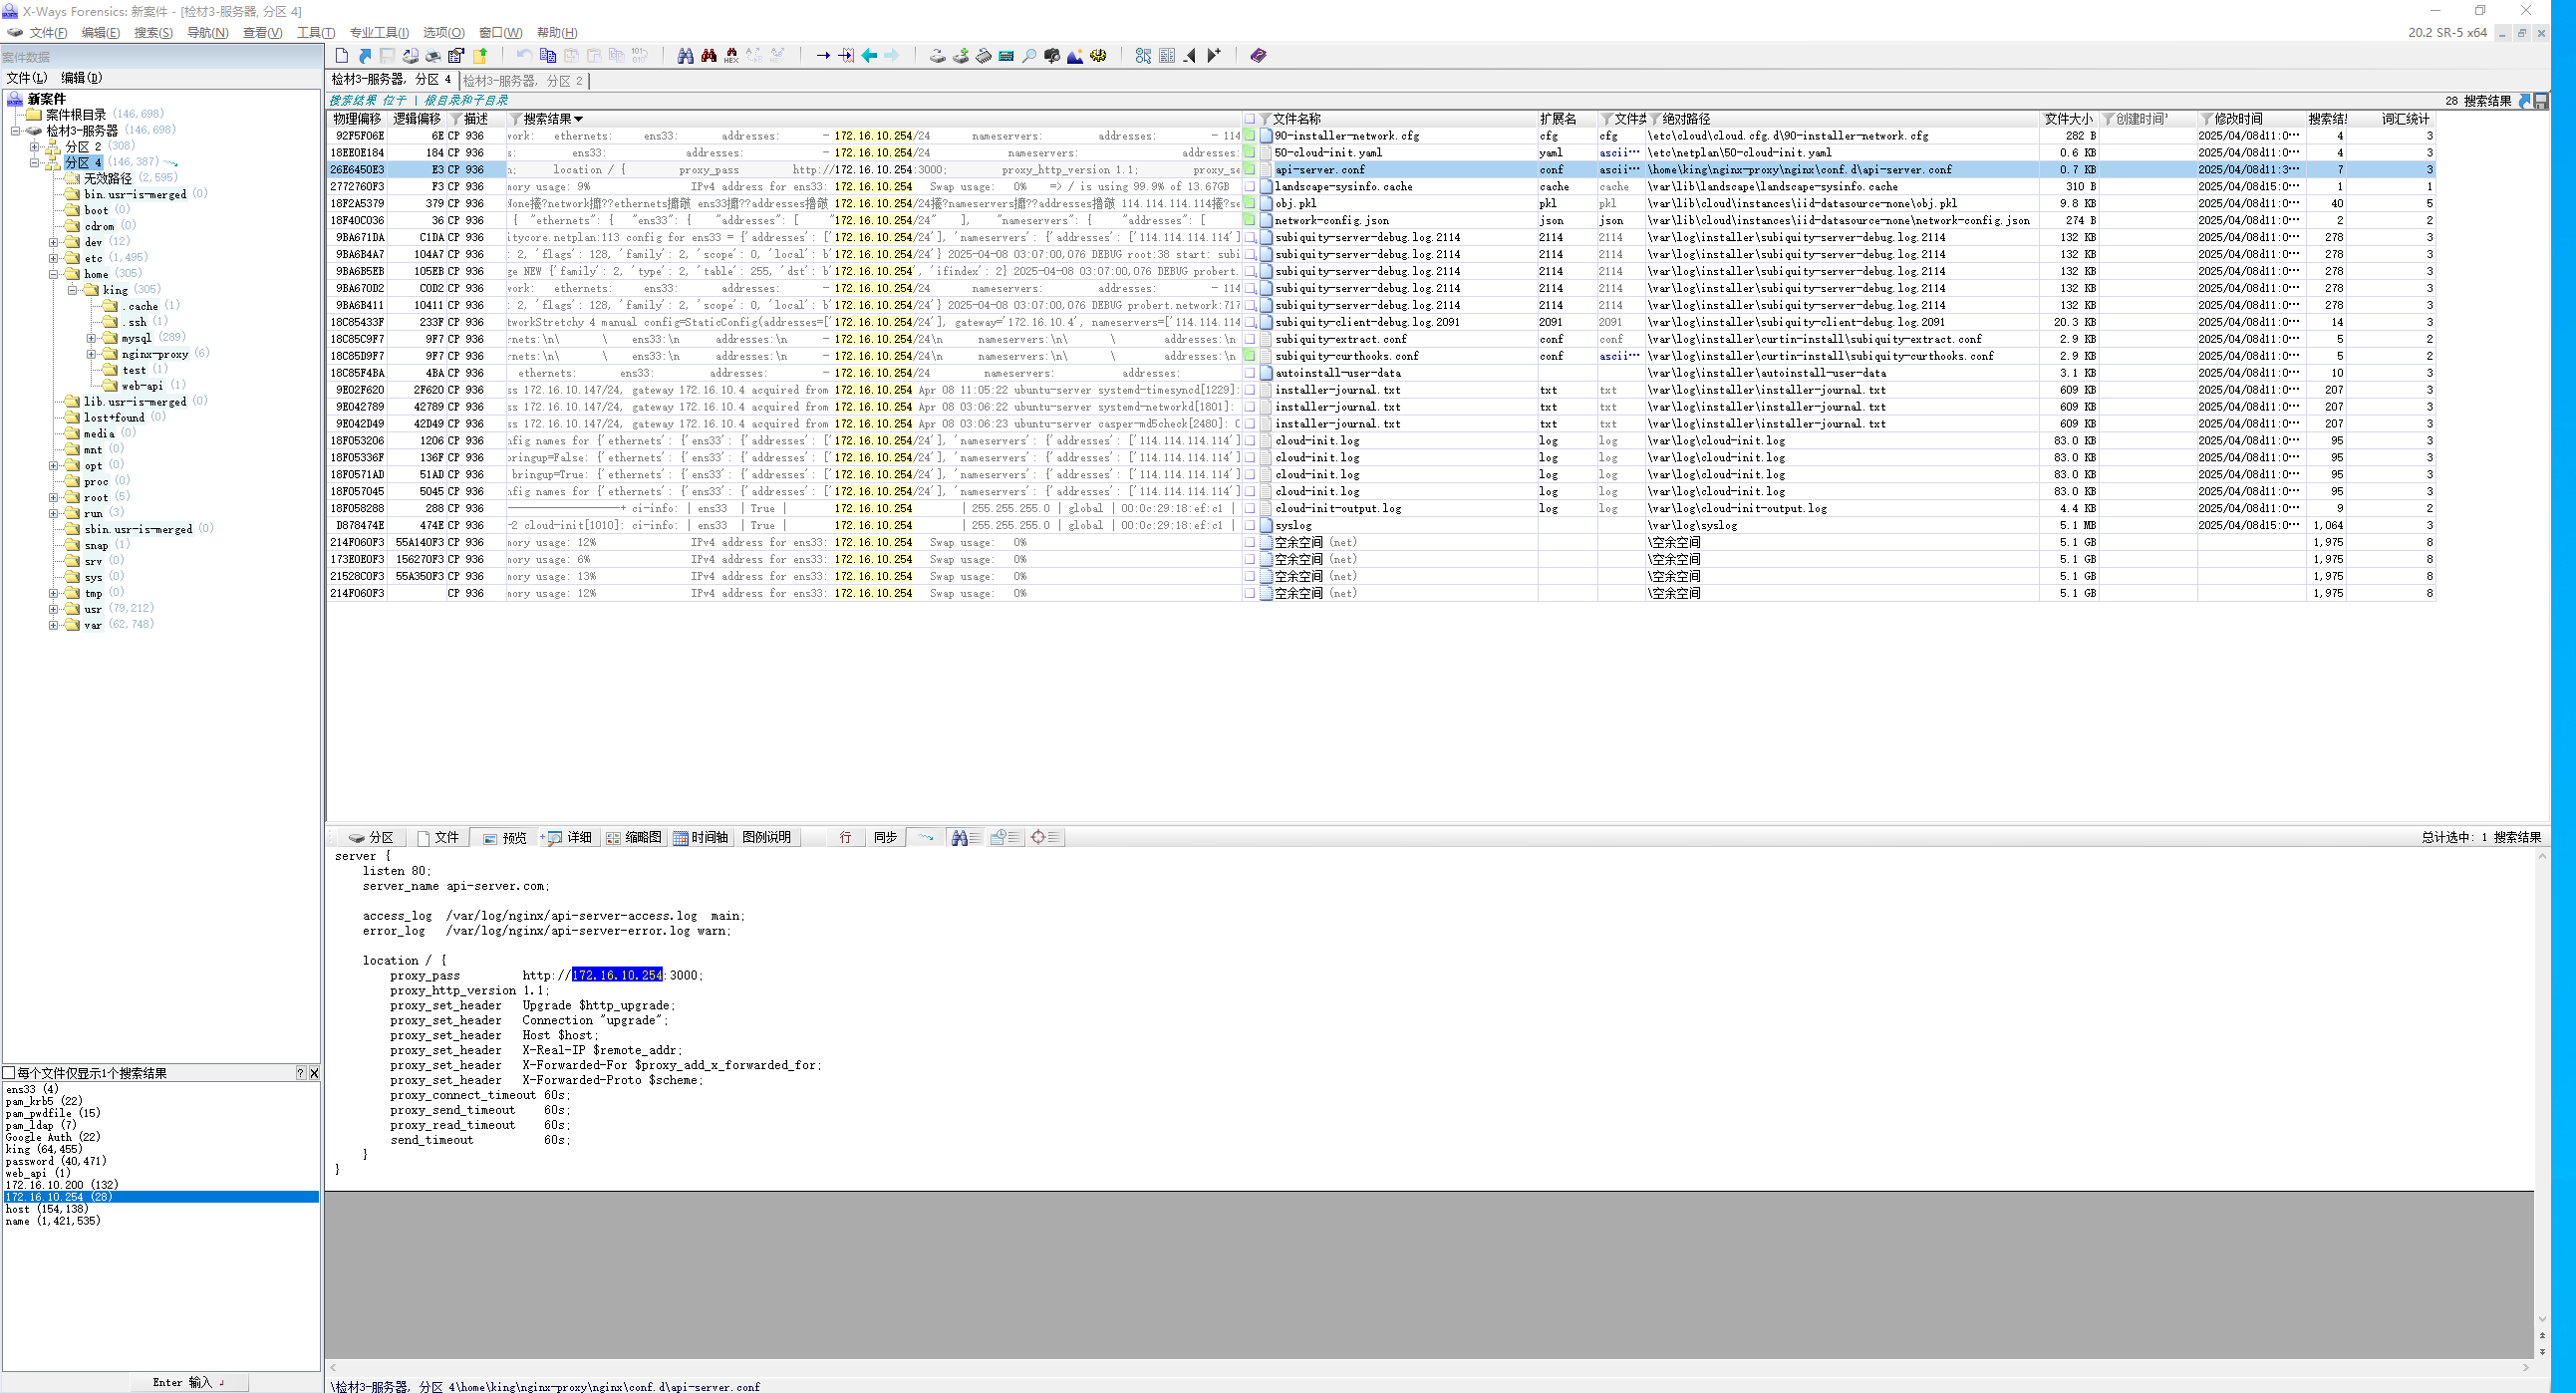Collapse the king folder tree node

(72, 290)
